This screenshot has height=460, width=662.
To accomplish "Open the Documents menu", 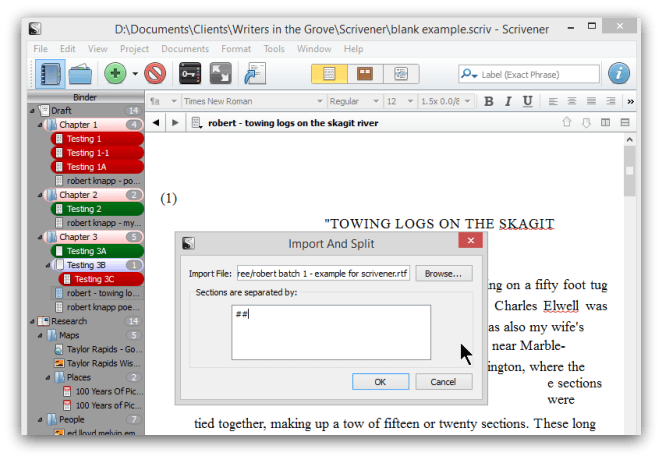I will (185, 49).
